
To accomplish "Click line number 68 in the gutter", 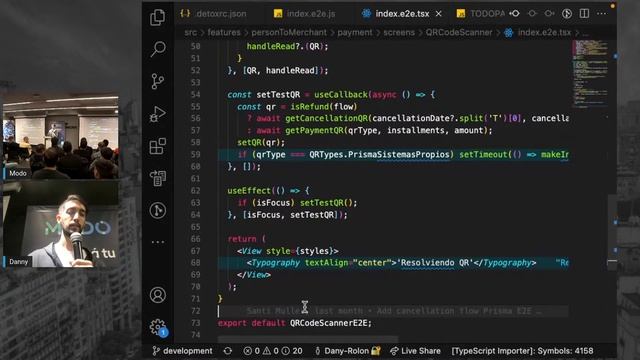I will 196,263.
